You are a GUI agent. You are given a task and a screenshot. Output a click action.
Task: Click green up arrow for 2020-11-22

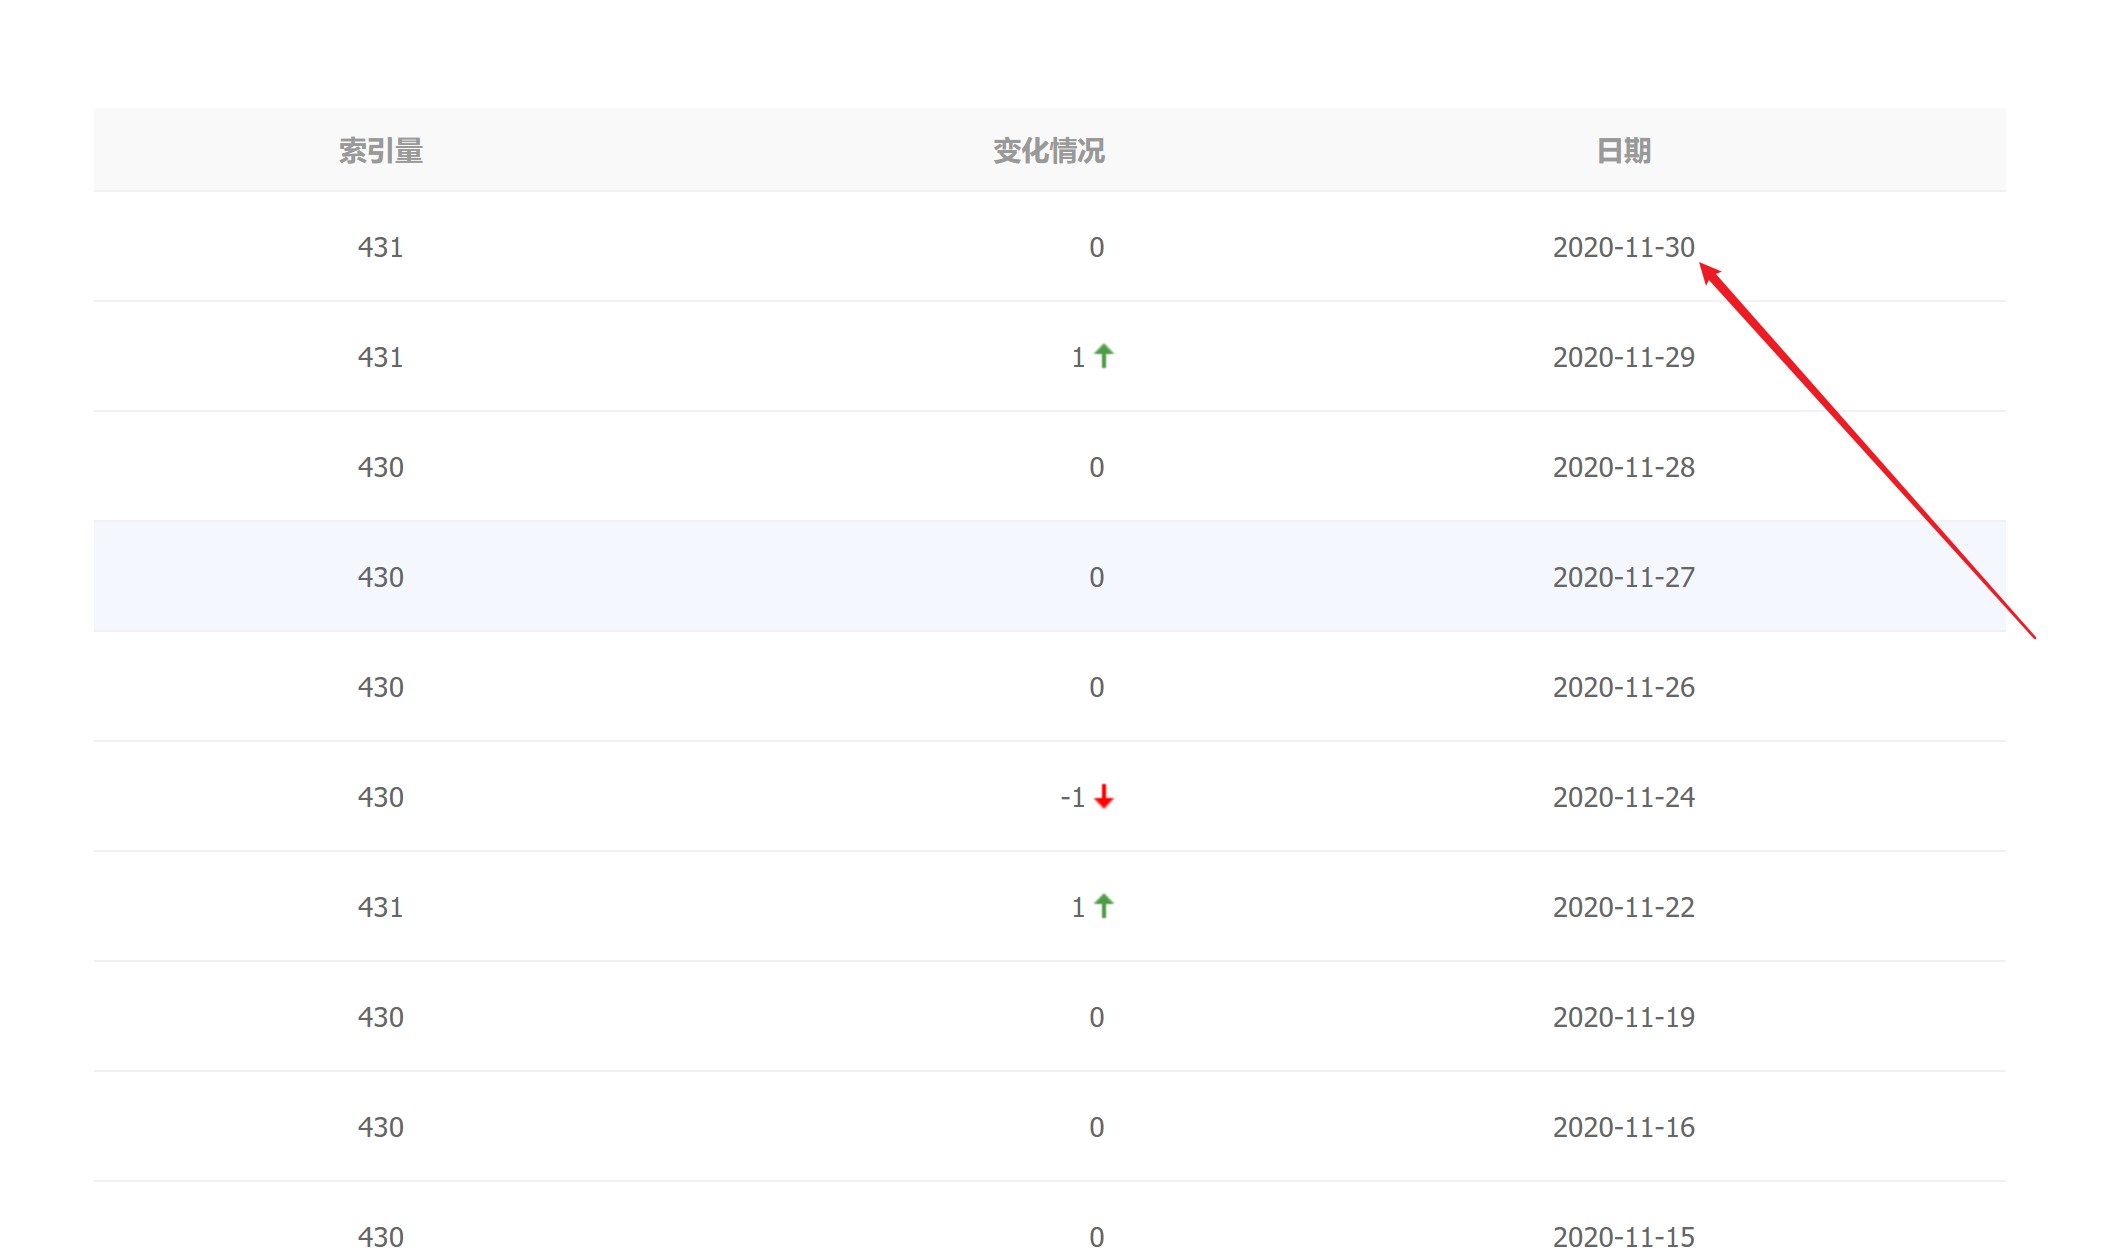pos(1103,906)
